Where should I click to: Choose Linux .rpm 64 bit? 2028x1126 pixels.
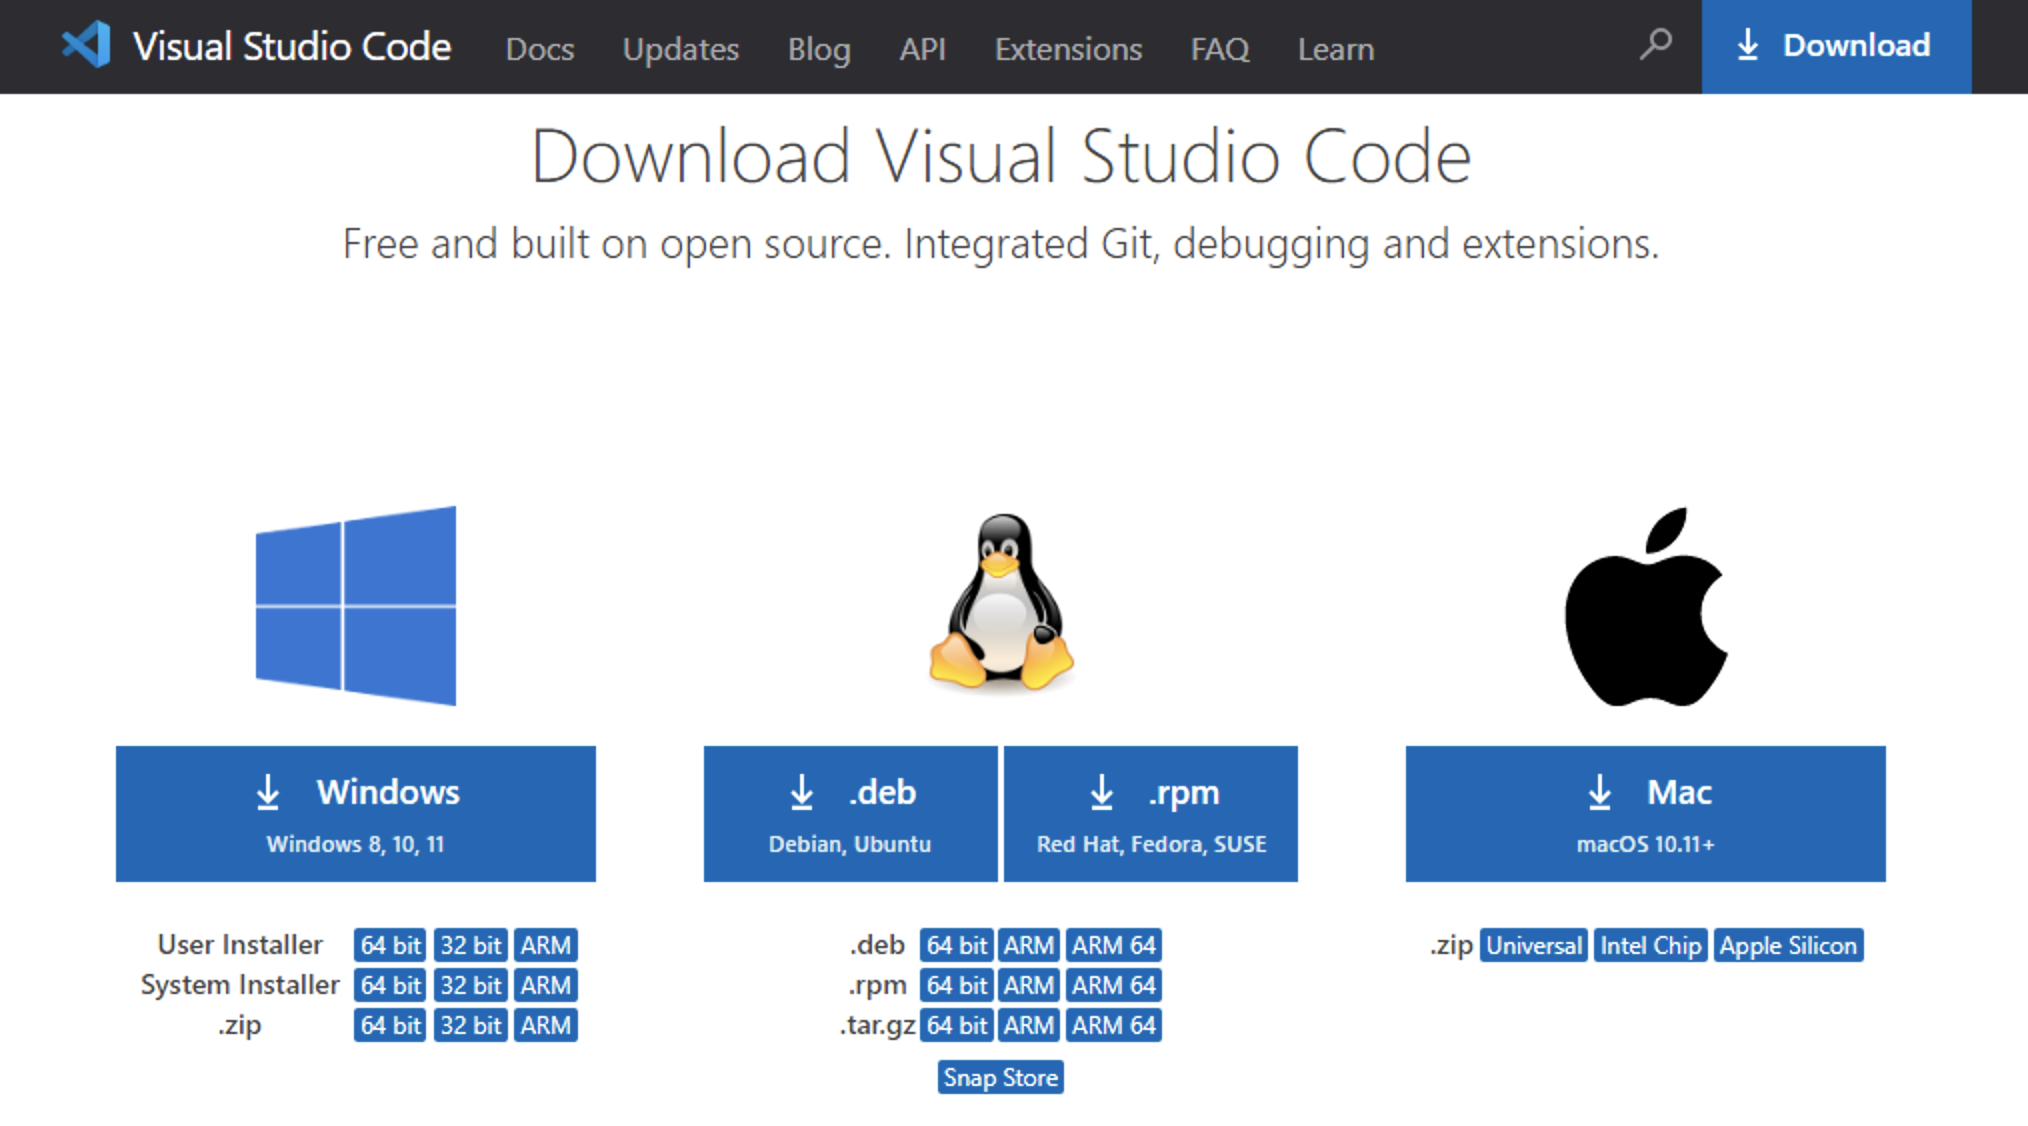point(957,985)
